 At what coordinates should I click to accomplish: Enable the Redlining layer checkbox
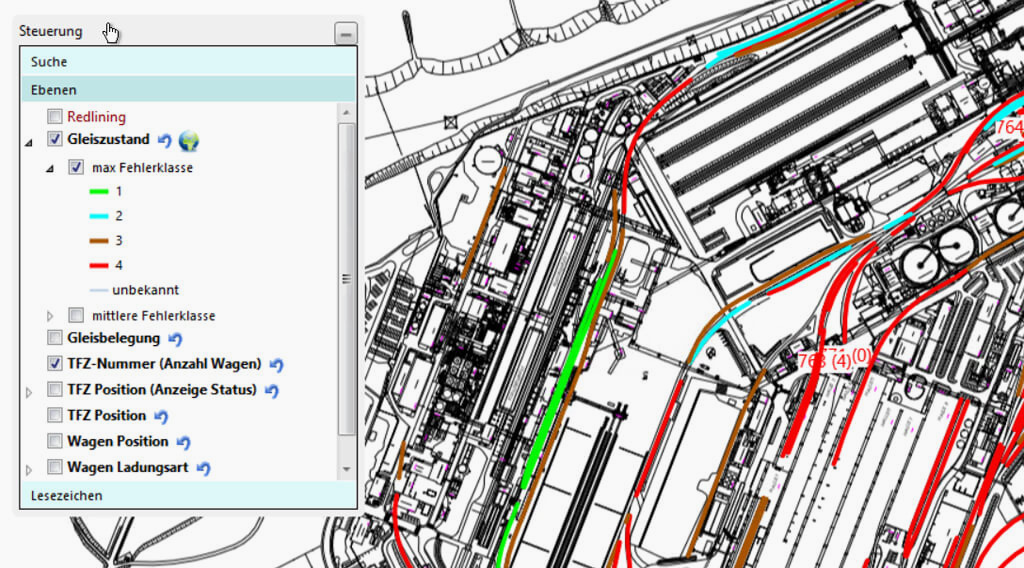[55, 117]
